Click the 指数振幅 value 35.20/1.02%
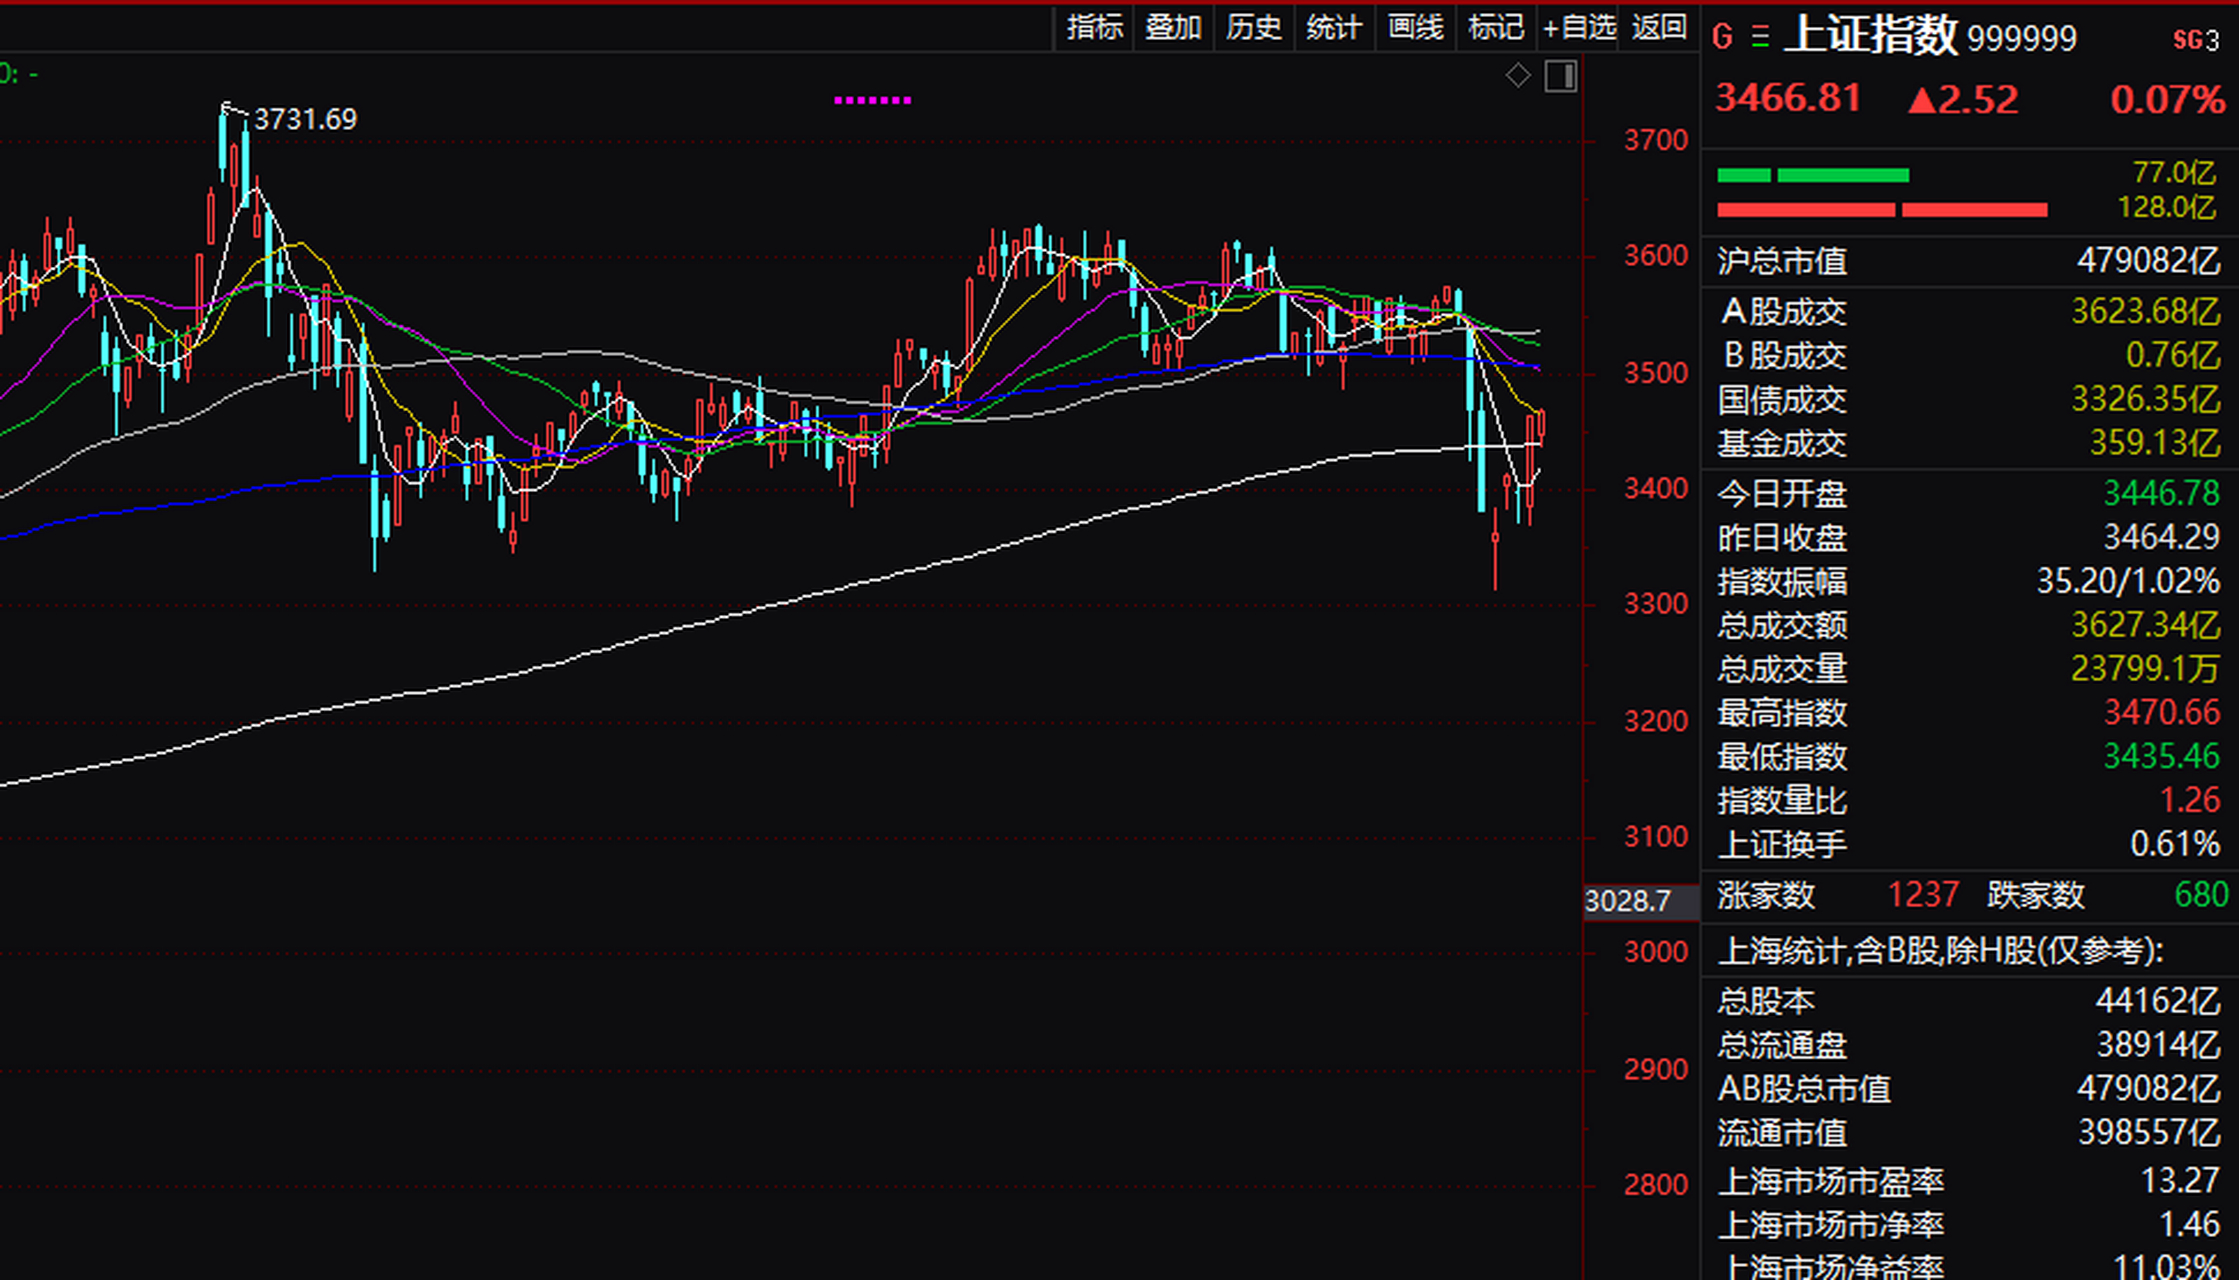Viewport: 2239px width, 1280px height. coord(2128,580)
